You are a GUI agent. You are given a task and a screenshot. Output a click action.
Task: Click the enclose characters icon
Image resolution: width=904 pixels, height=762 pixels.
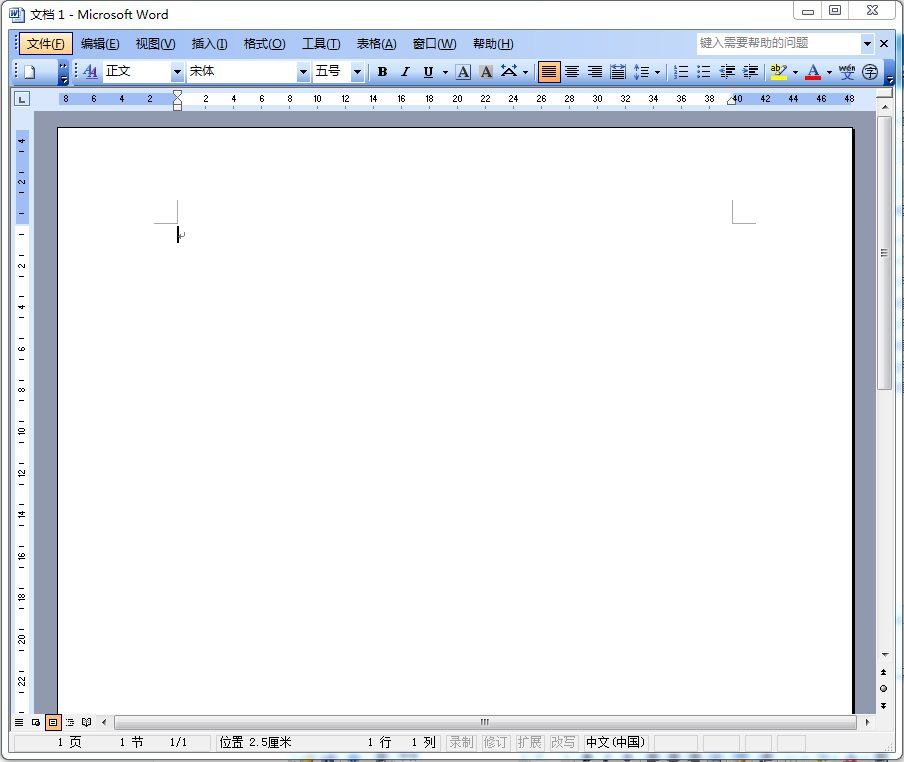tap(869, 72)
